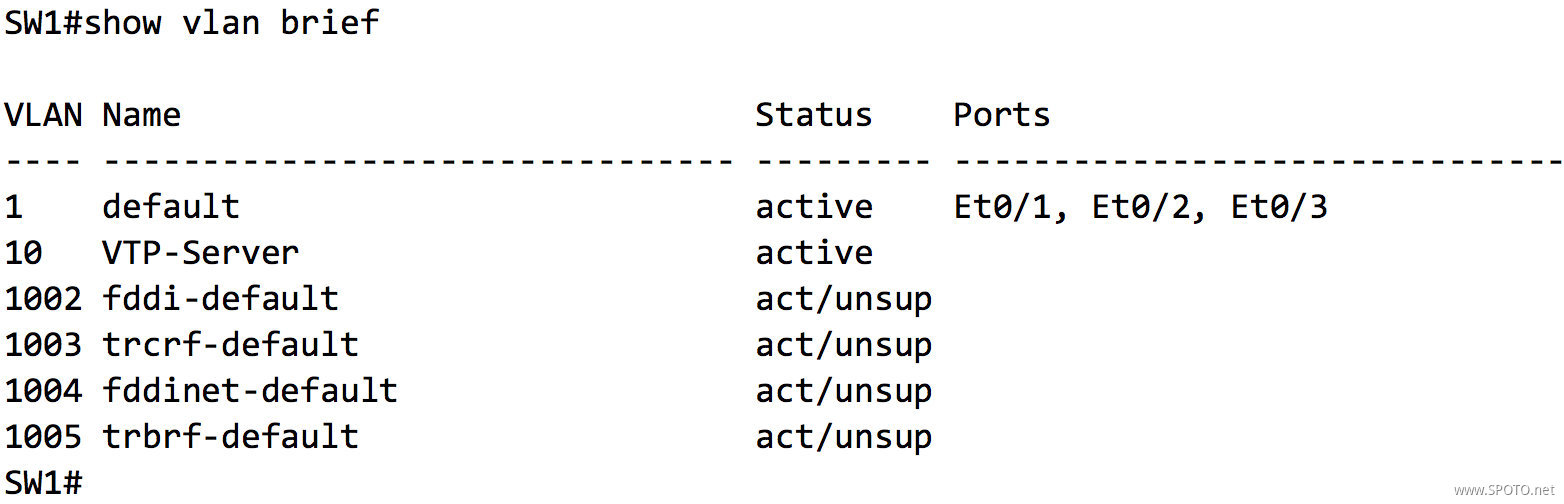Click the Status column header
The image size is (1564, 504).
813,115
